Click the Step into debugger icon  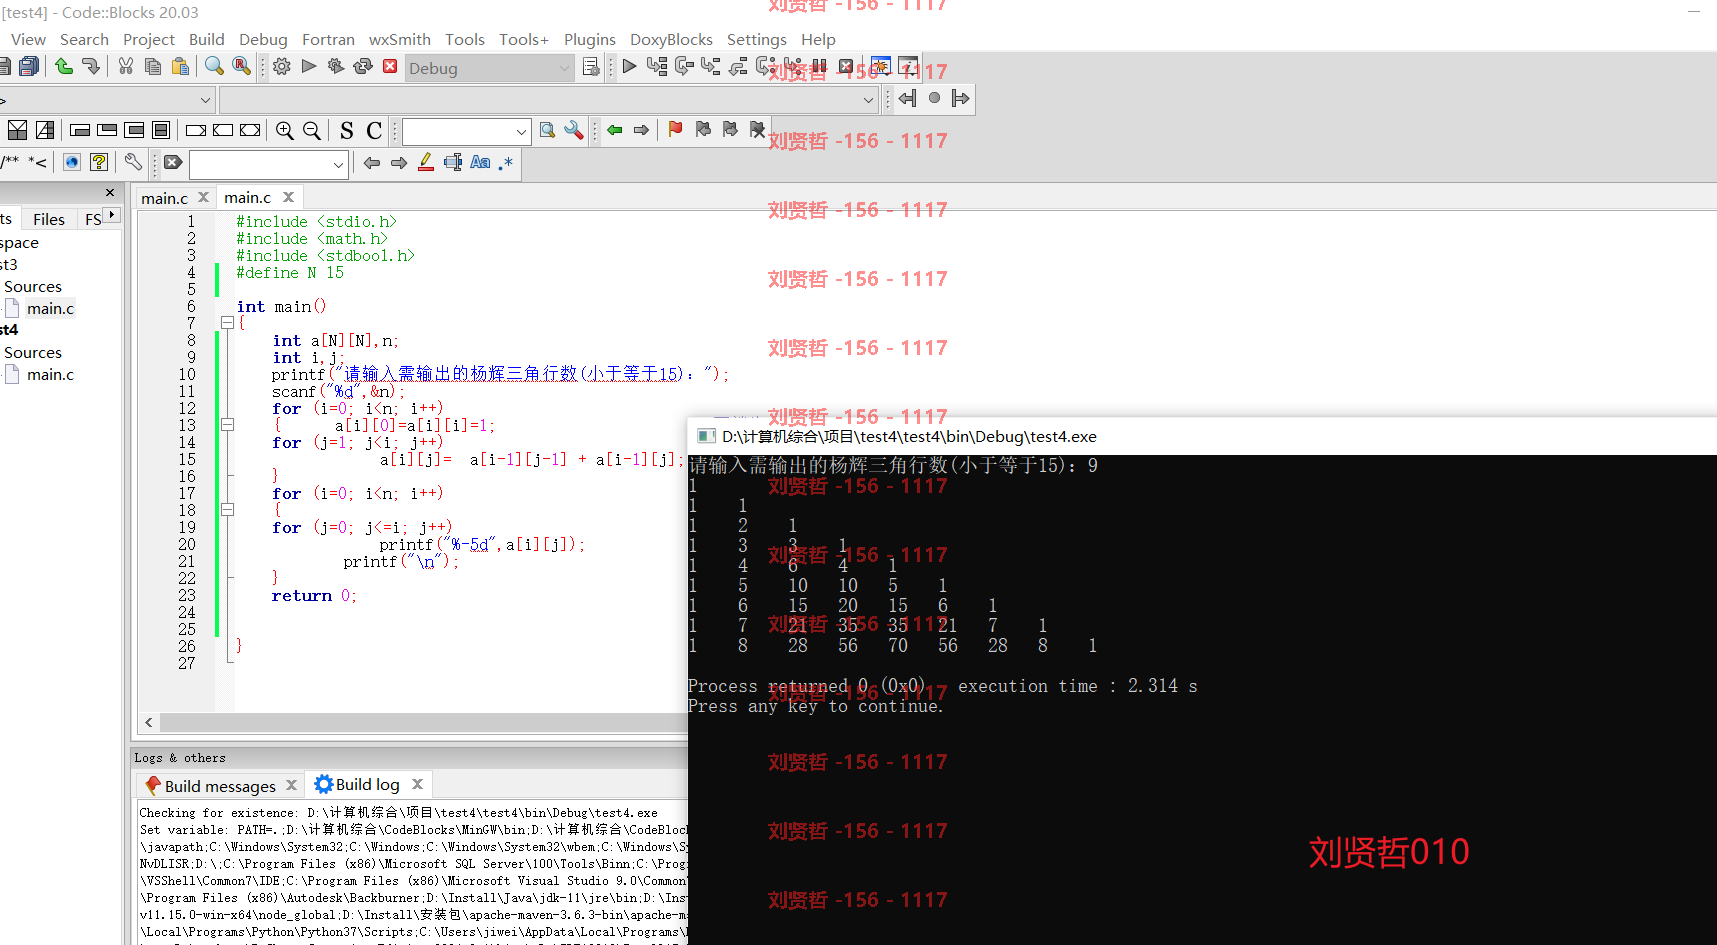tap(711, 66)
